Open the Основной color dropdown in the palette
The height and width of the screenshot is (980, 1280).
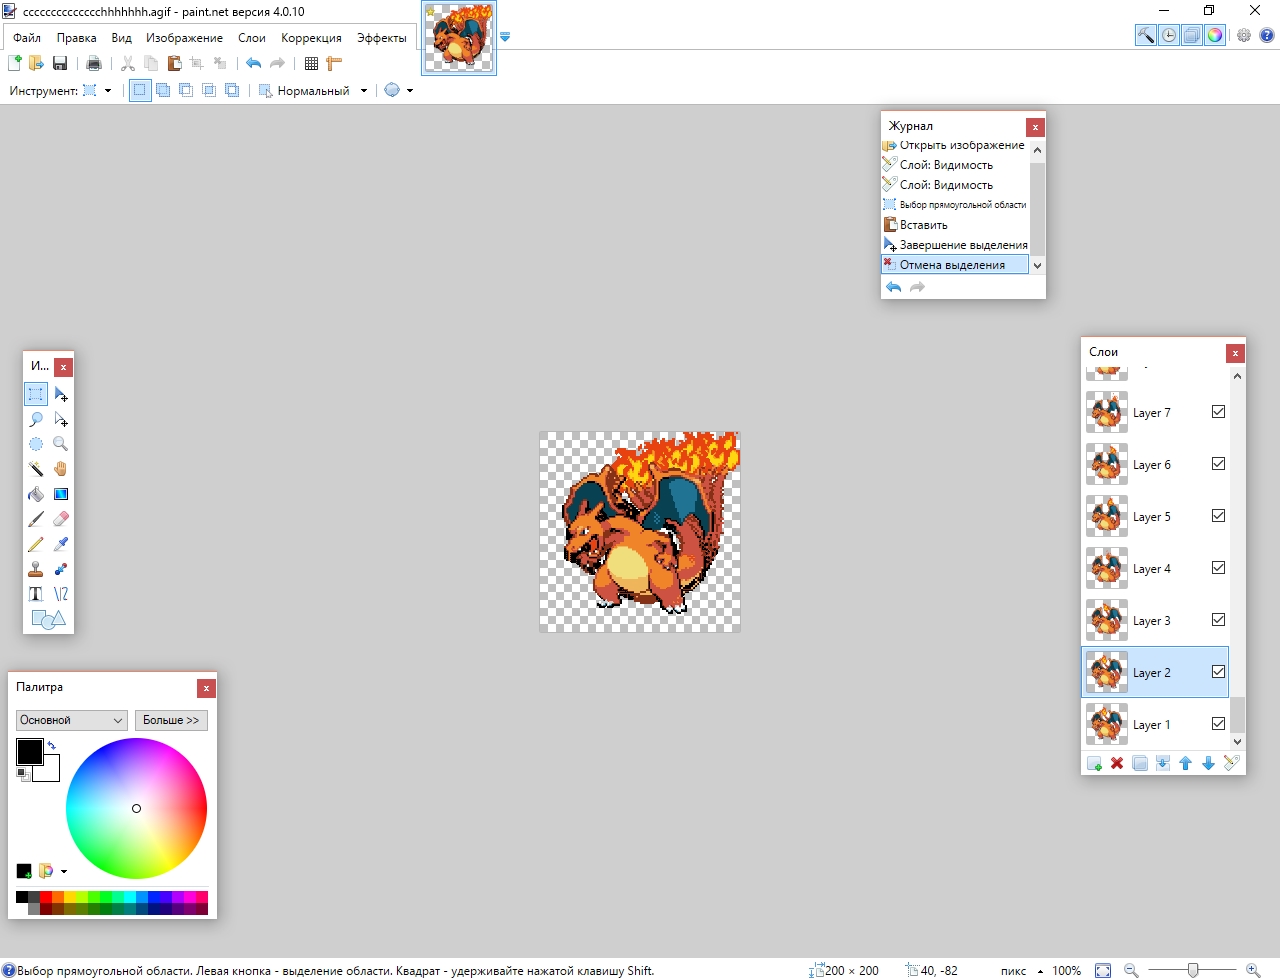point(72,720)
